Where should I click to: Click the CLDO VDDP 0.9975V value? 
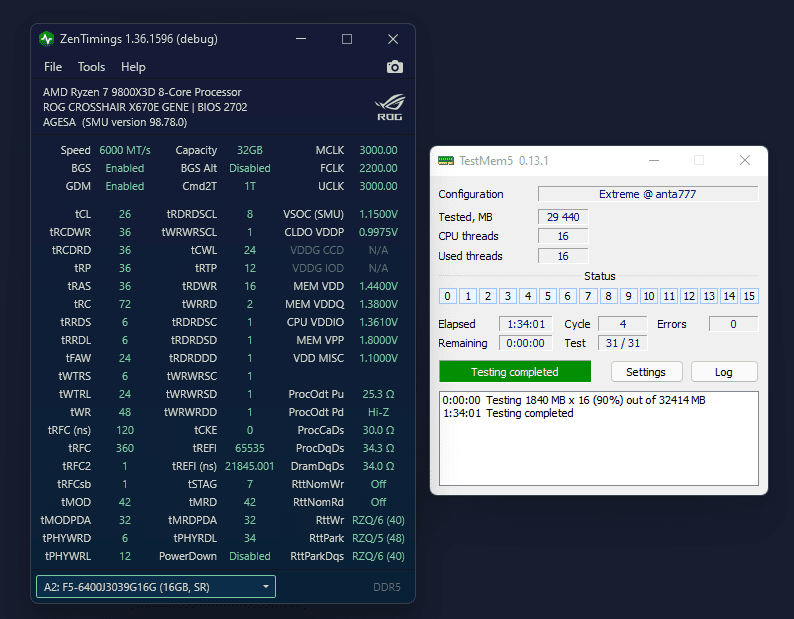(378, 232)
